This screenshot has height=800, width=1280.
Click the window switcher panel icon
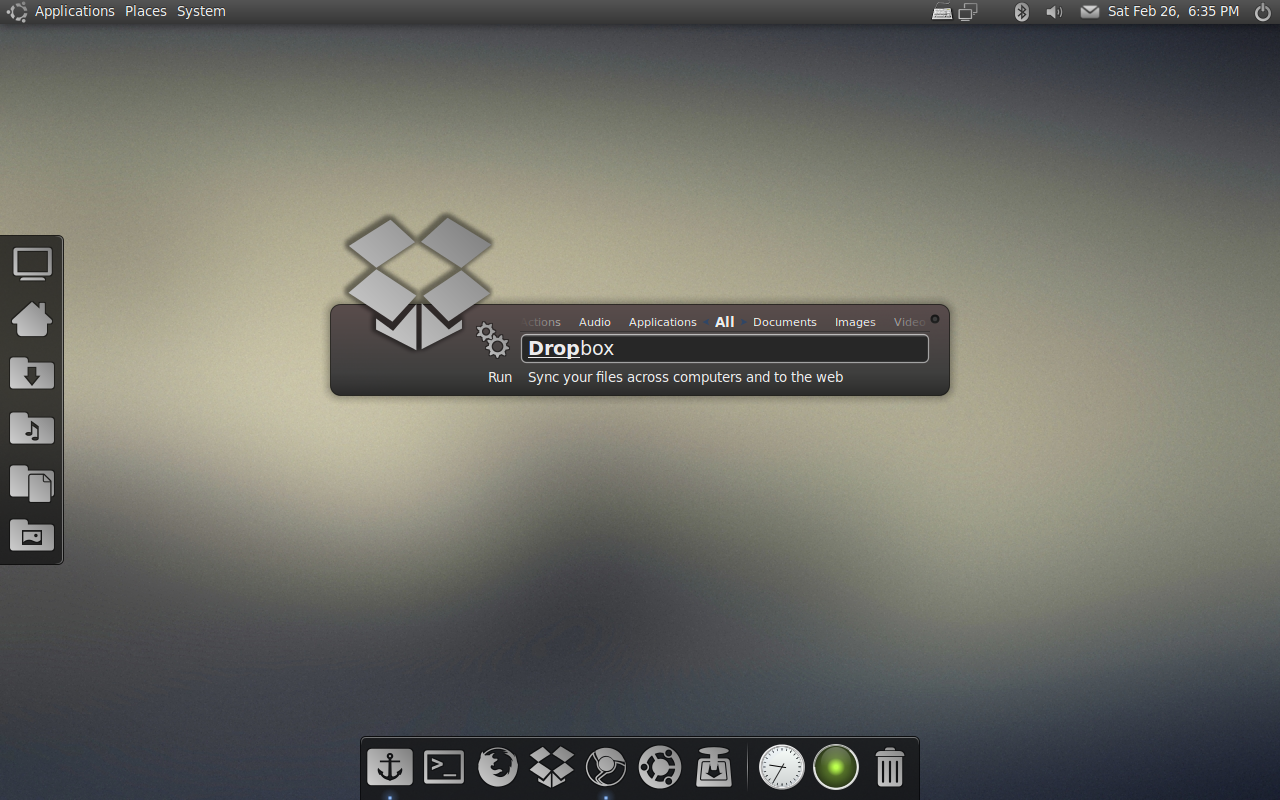tap(968, 12)
